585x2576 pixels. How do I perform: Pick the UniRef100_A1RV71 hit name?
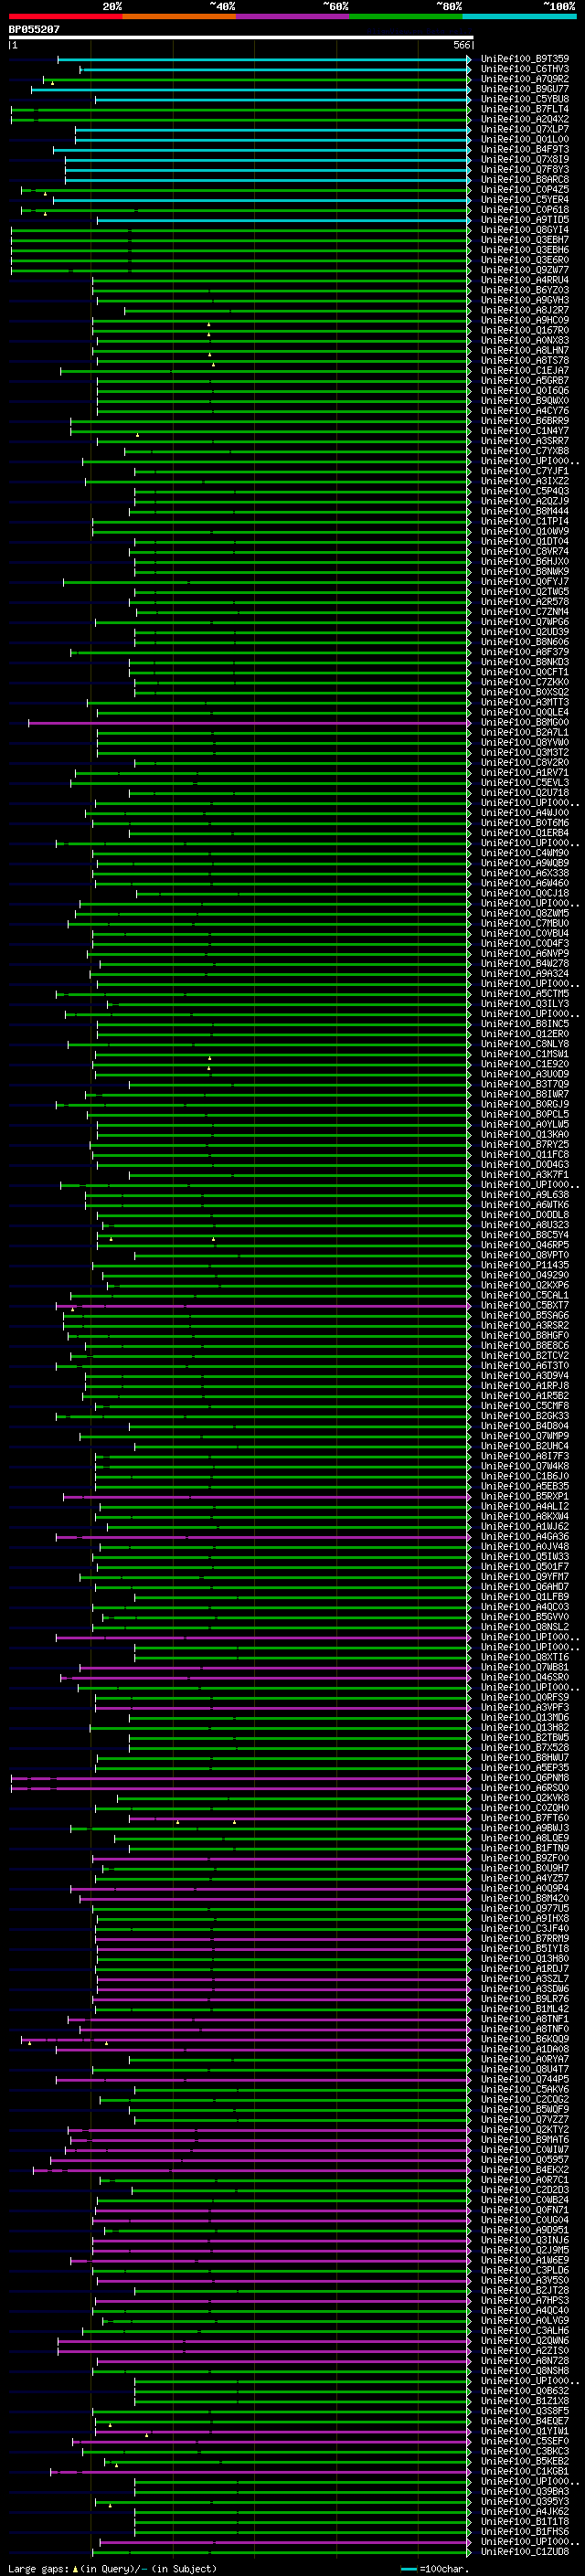click(x=525, y=773)
